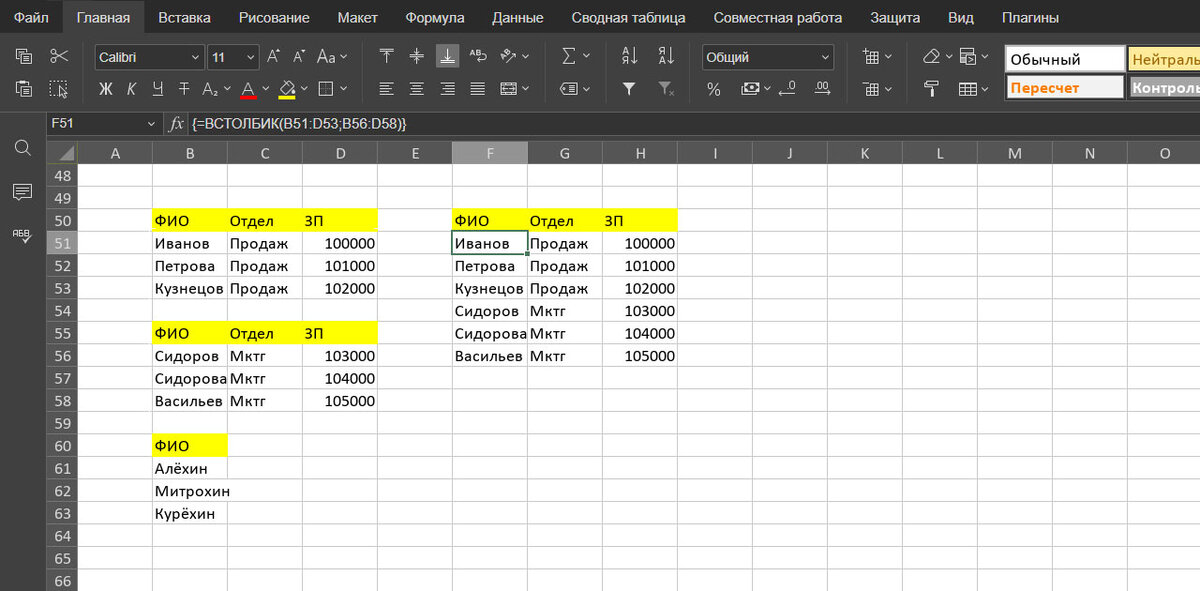Click the Paste icon
1200x591 pixels.
click(24, 89)
